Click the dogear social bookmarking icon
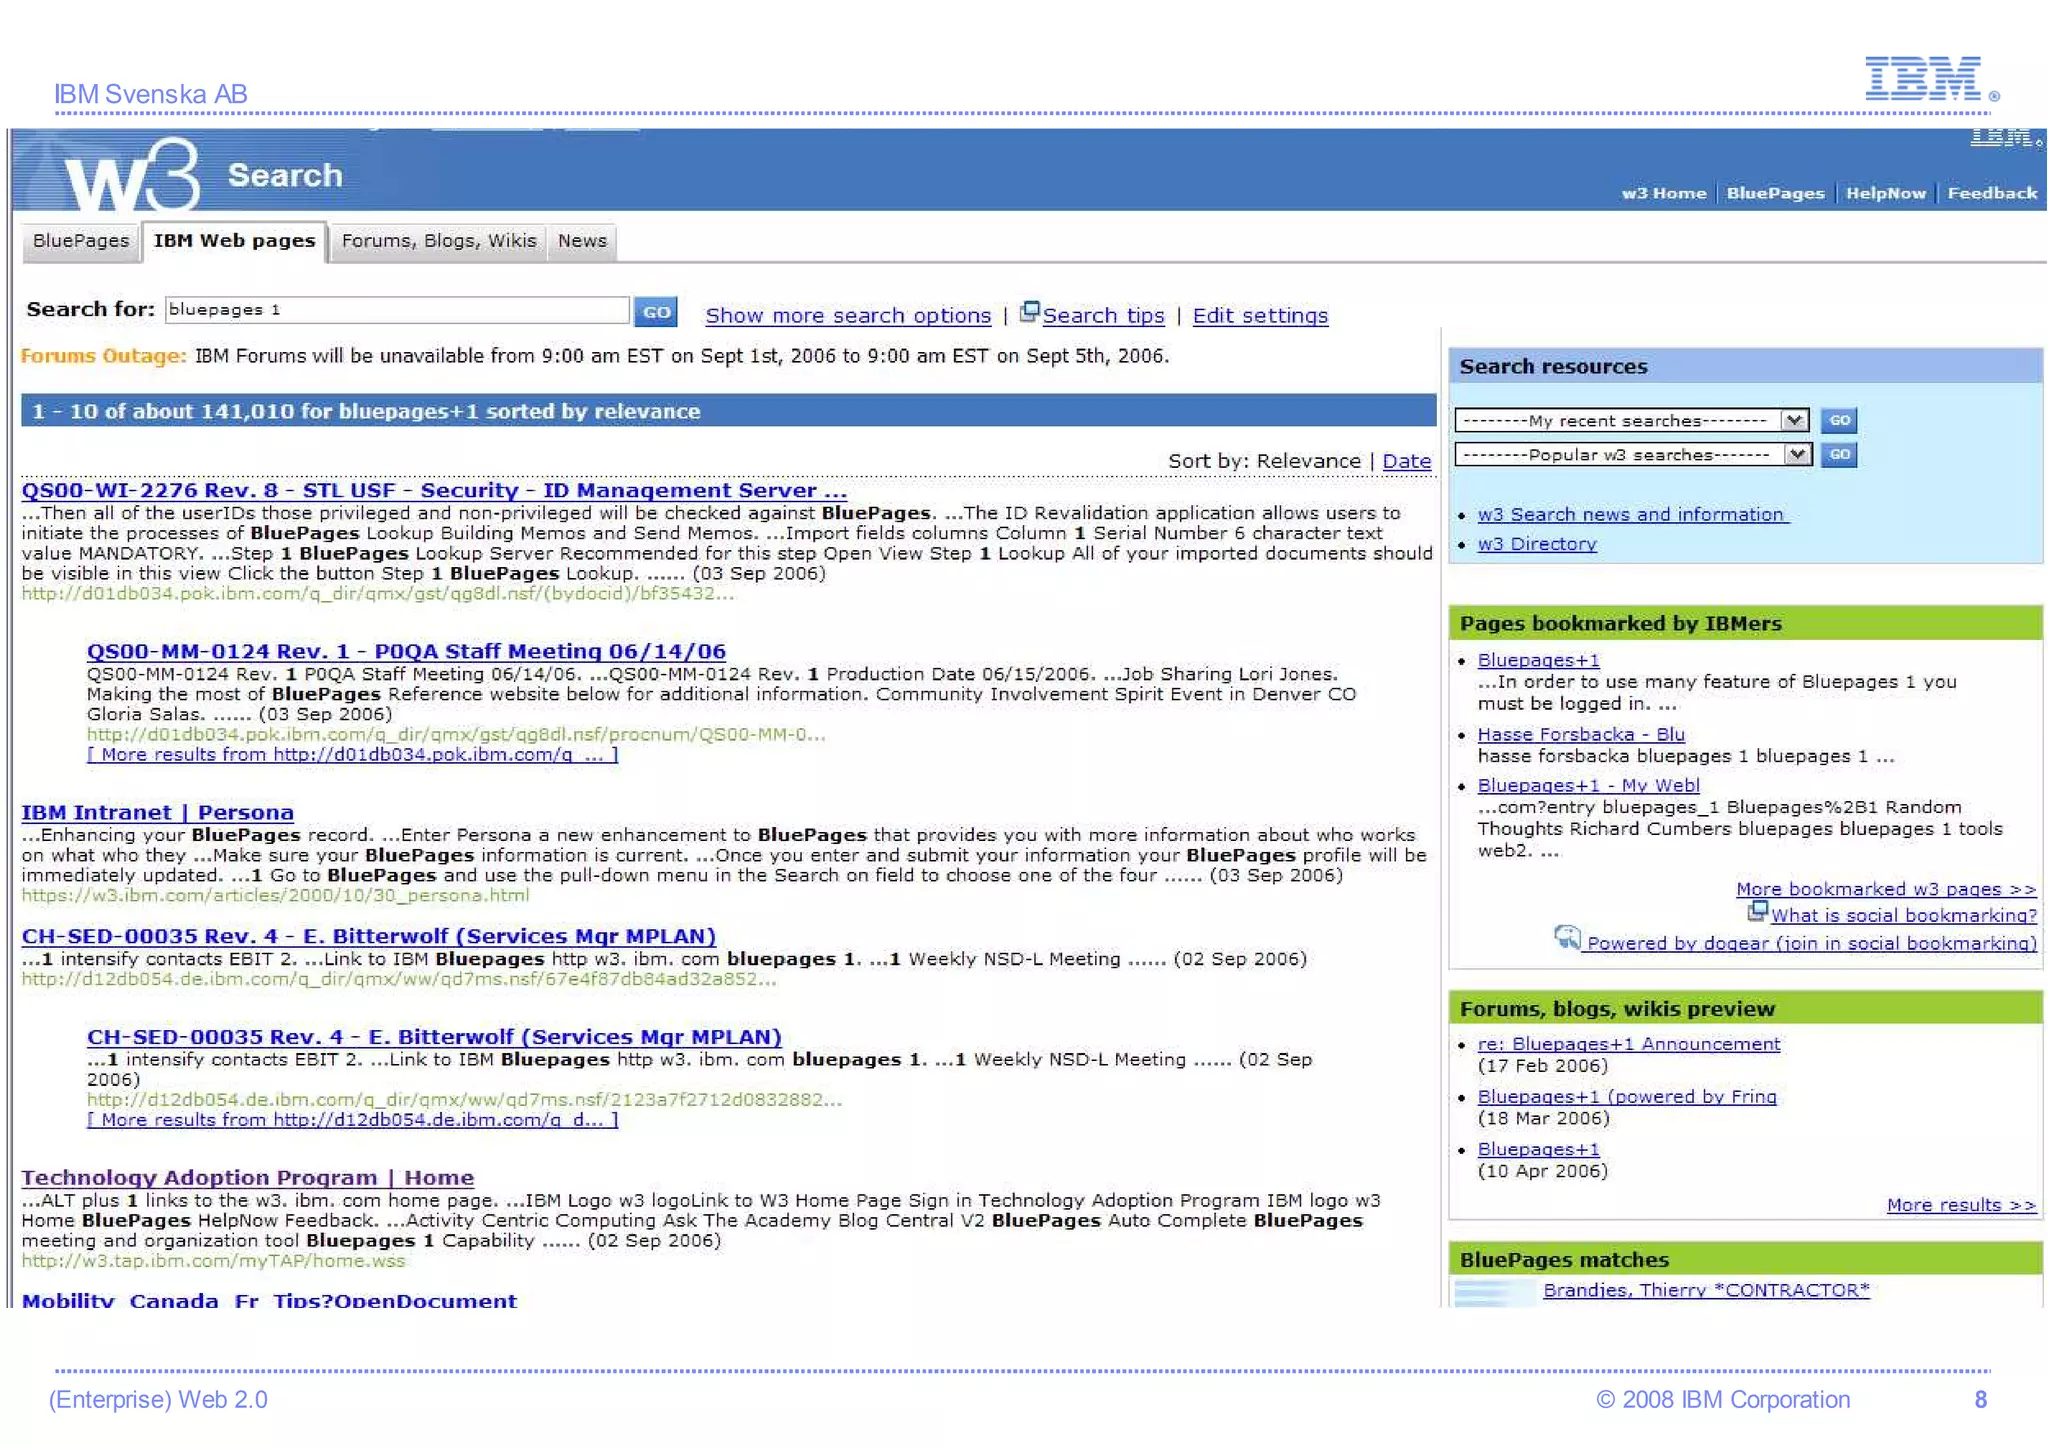 (1567, 938)
